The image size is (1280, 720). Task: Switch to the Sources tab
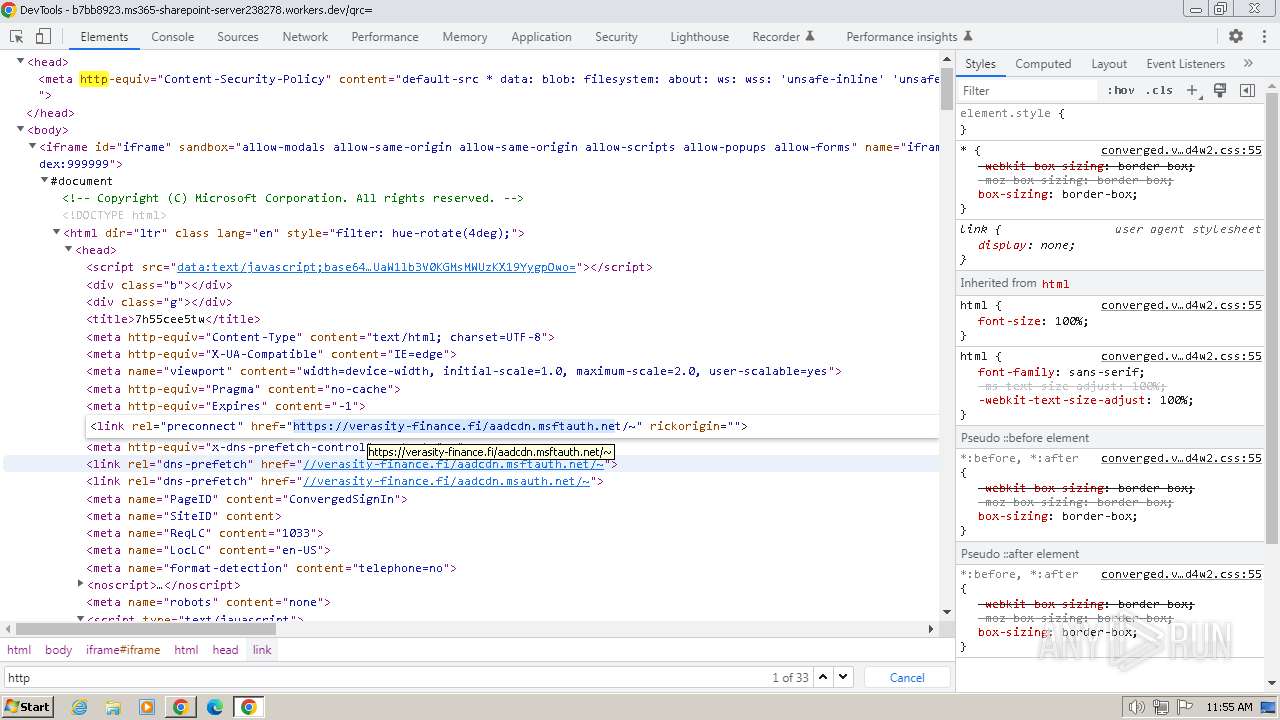[x=238, y=36]
